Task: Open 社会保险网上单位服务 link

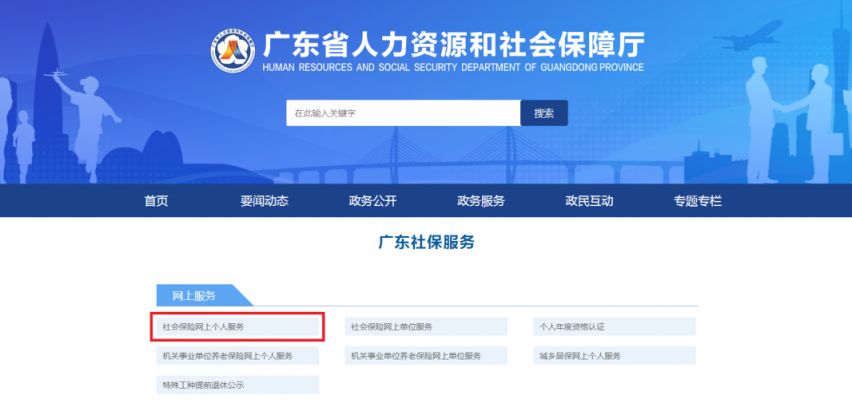Action: click(426, 327)
